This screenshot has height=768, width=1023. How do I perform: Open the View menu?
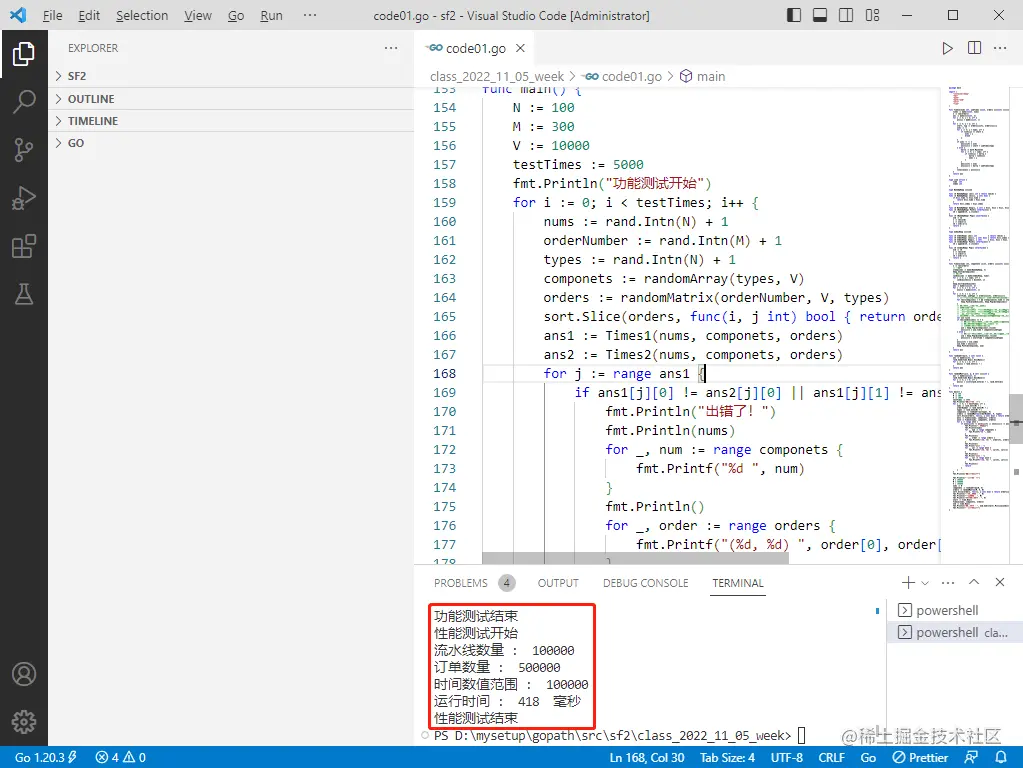pyautogui.click(x=198, y=15)
